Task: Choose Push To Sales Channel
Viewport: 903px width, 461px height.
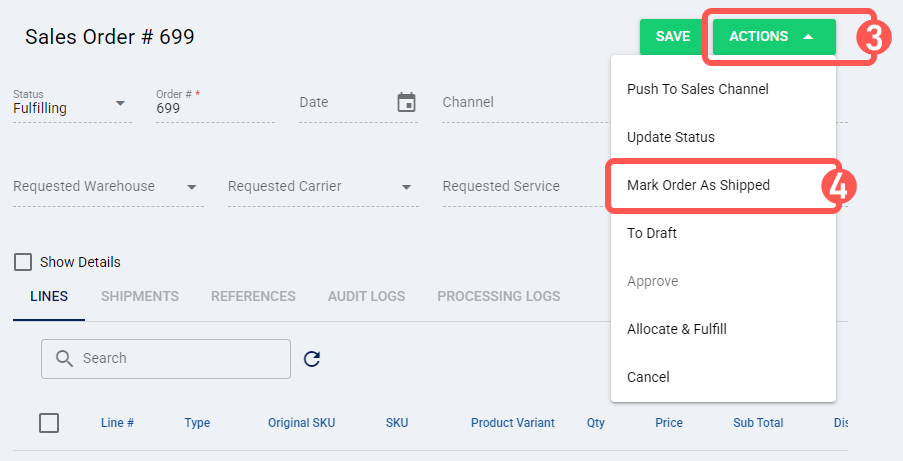Action: click(723, 89)
